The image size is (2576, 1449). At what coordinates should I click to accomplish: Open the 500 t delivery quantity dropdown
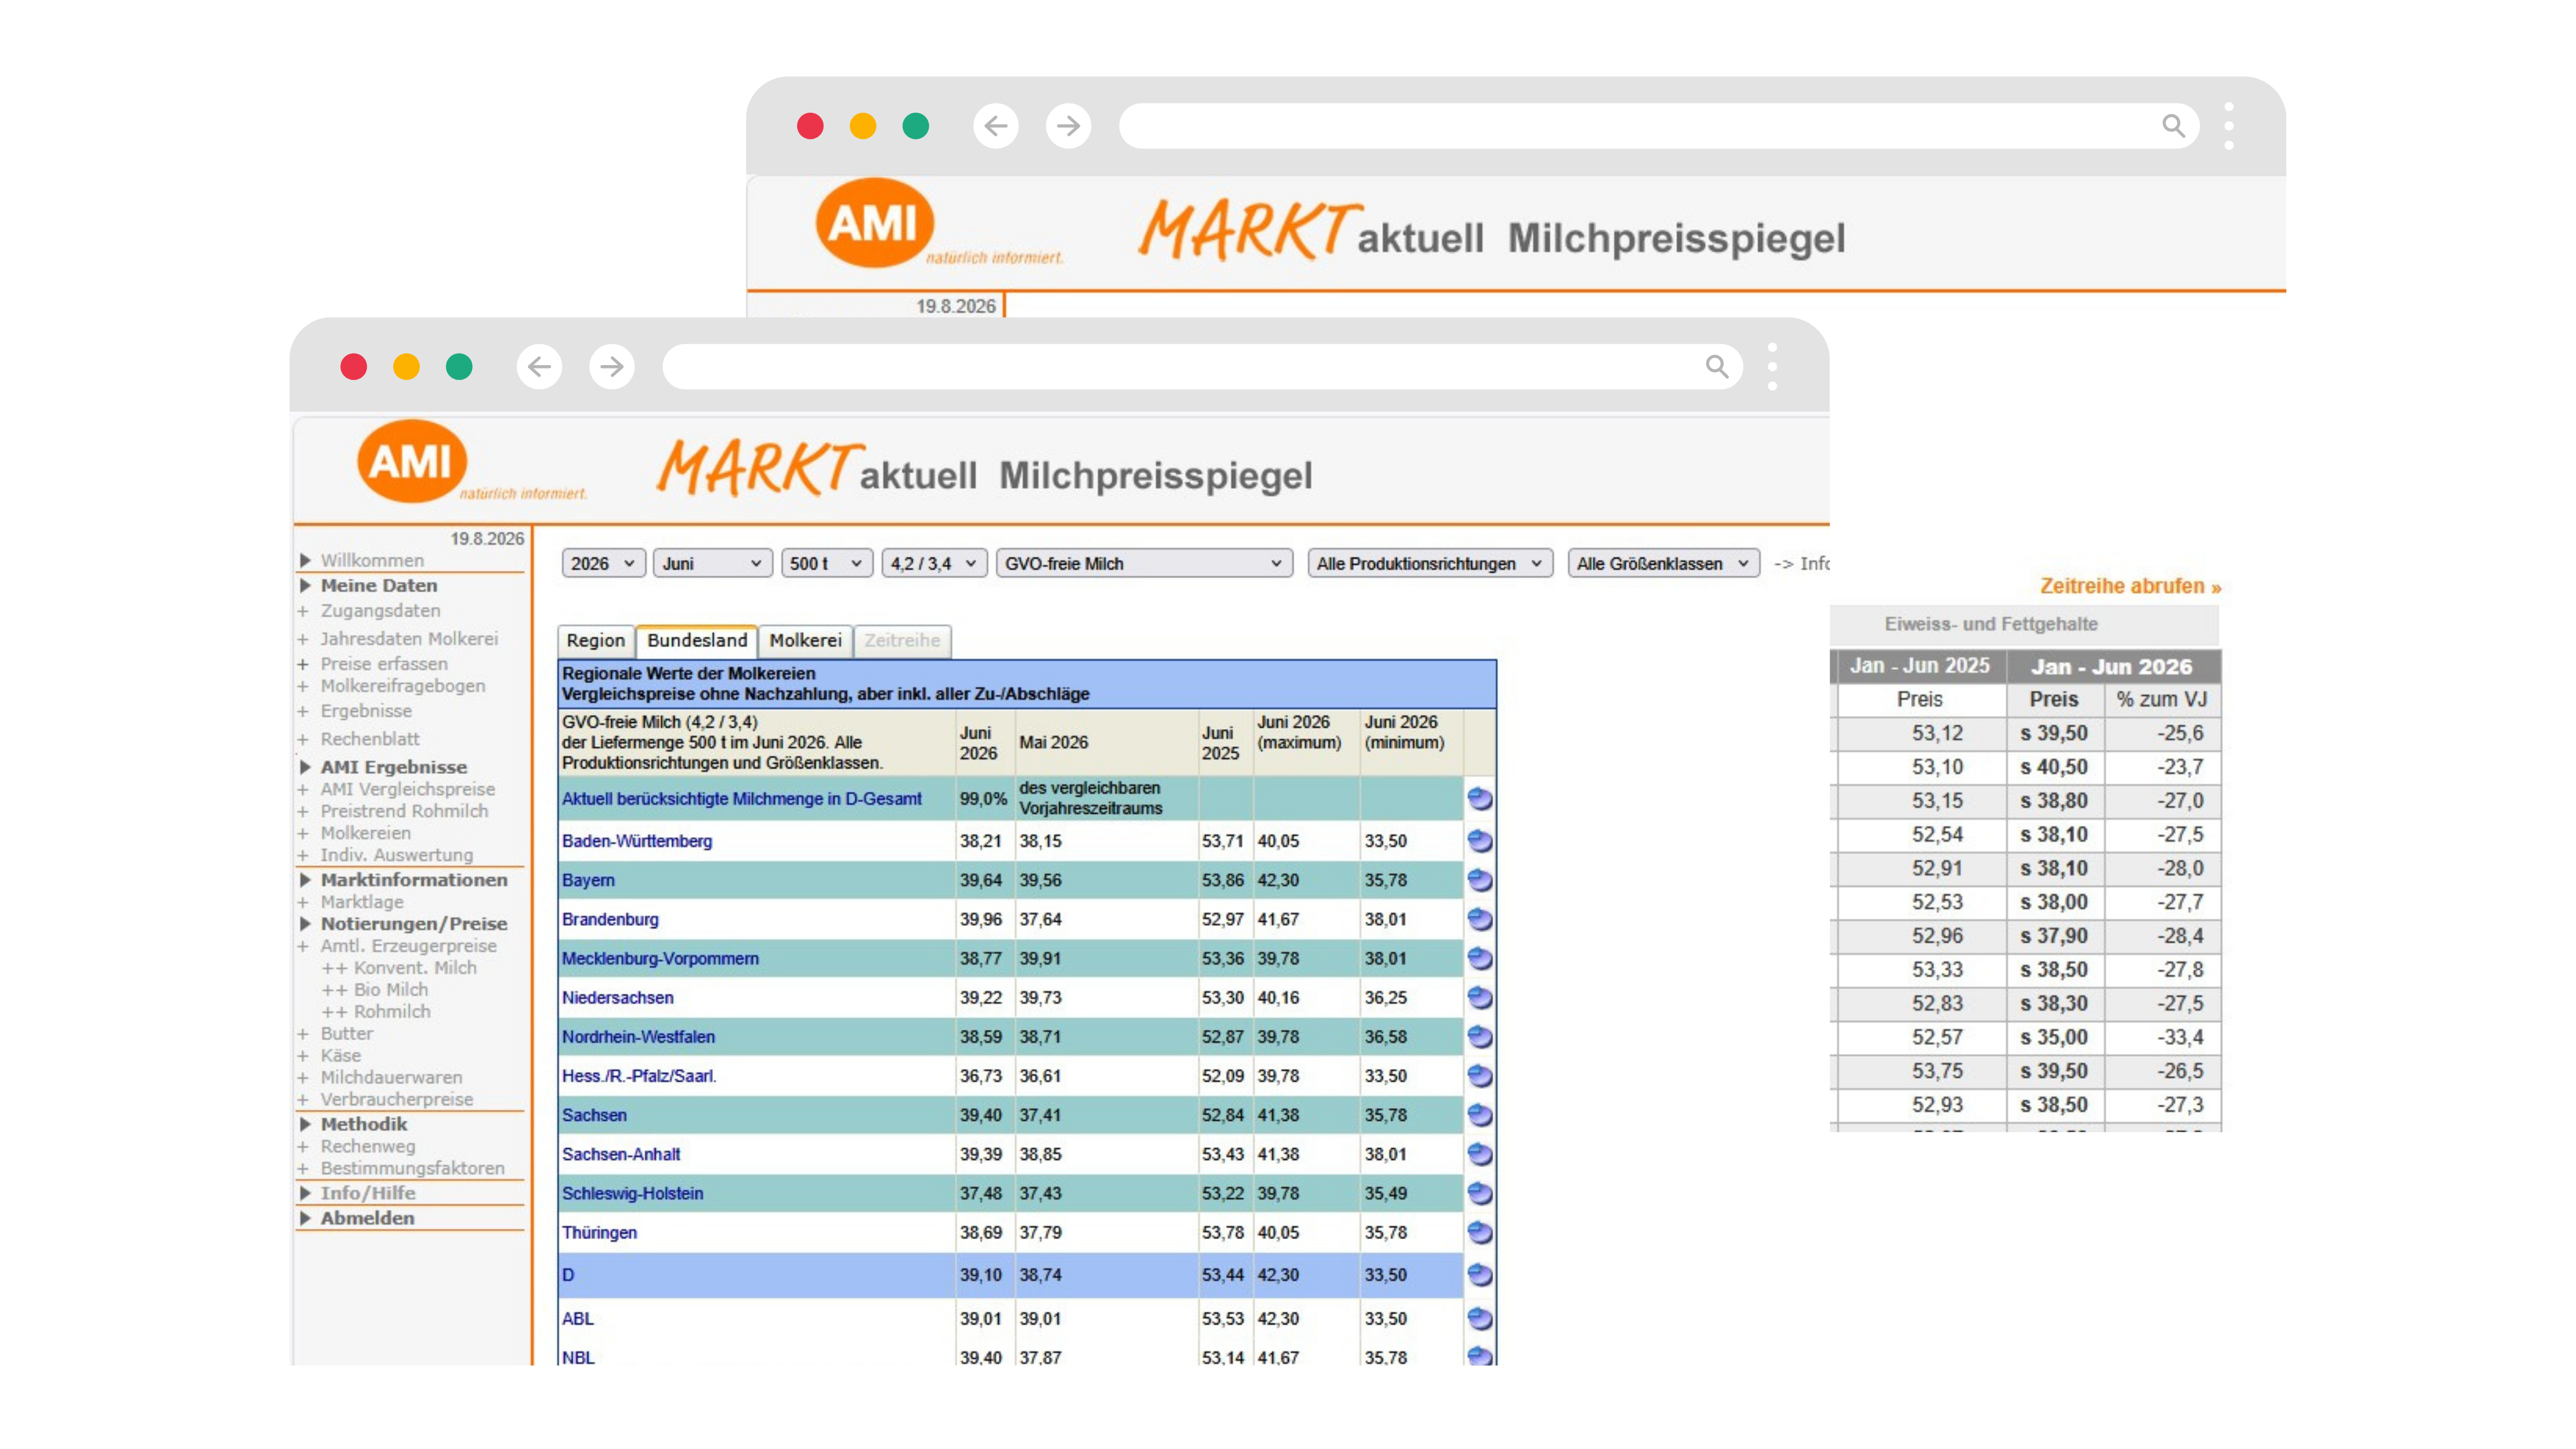826,564
